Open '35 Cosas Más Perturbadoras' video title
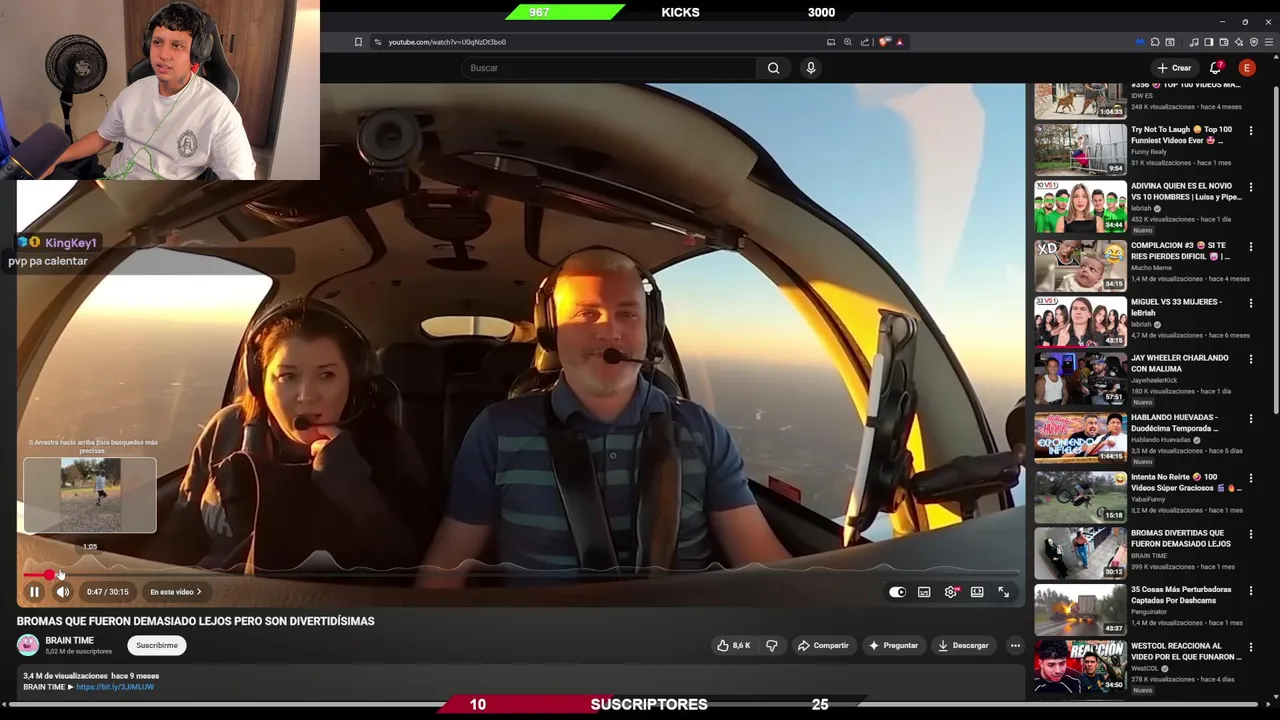 tap(1181, 595)
